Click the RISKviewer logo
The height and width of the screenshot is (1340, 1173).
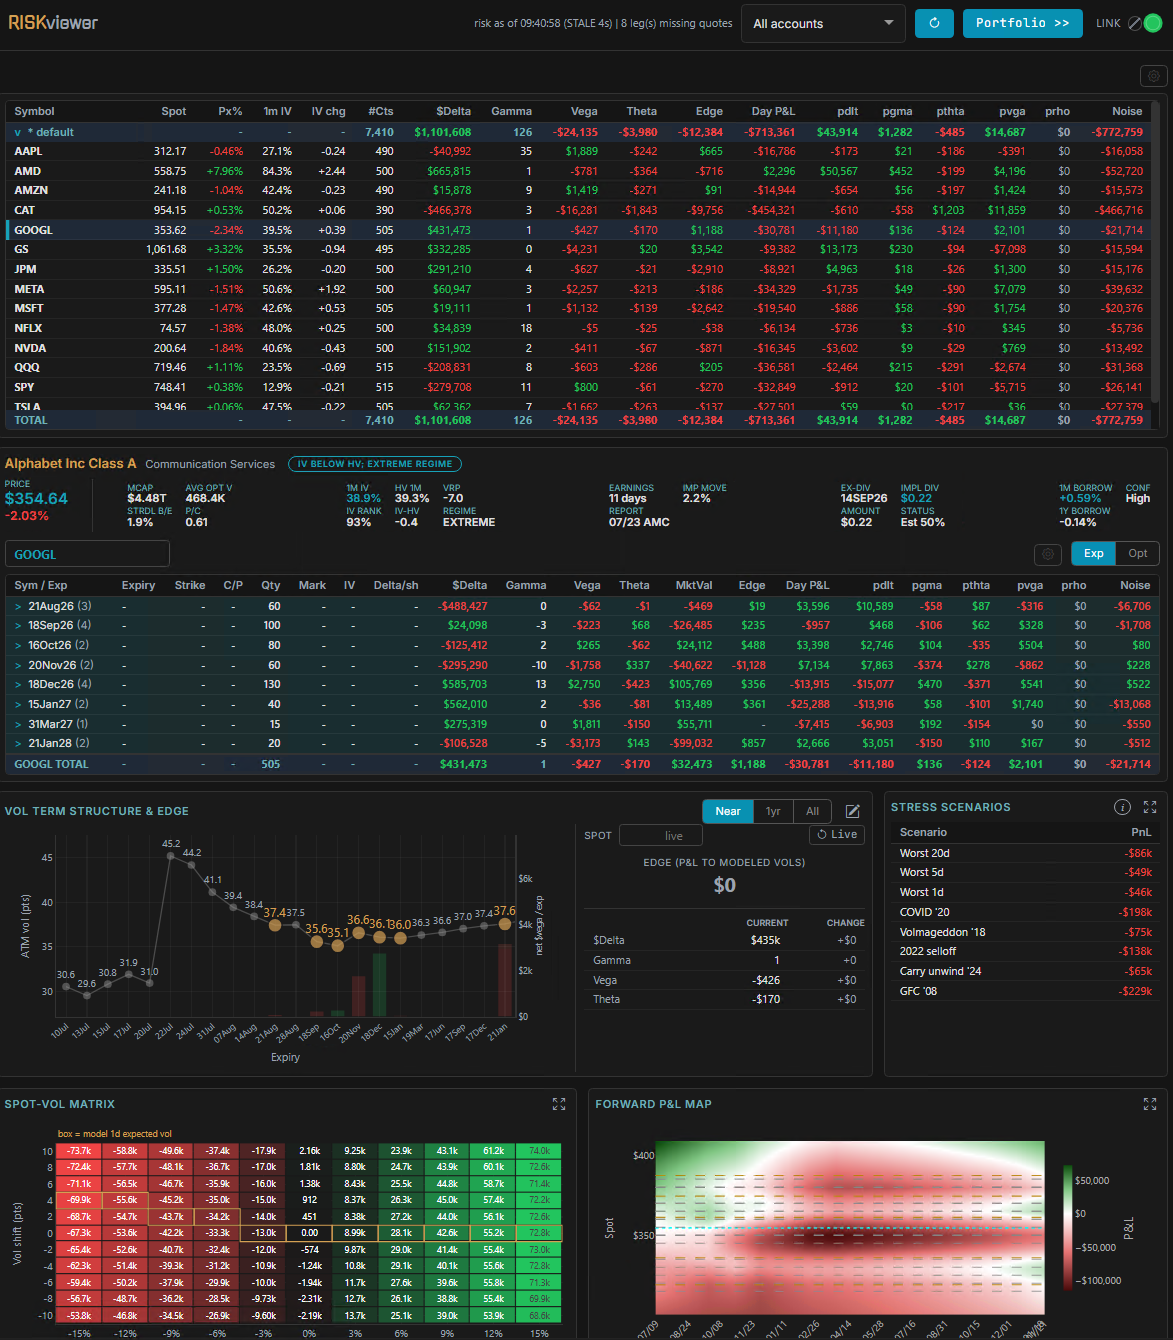53,22
